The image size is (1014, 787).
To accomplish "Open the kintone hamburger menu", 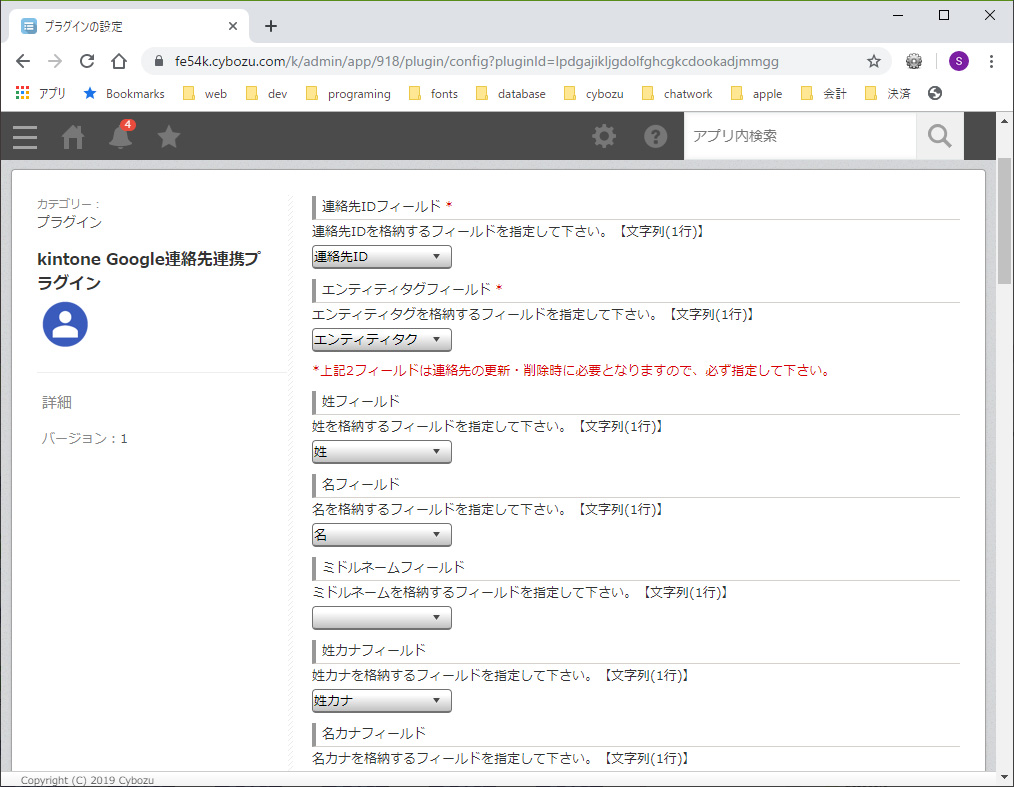I will coord(25,136).
